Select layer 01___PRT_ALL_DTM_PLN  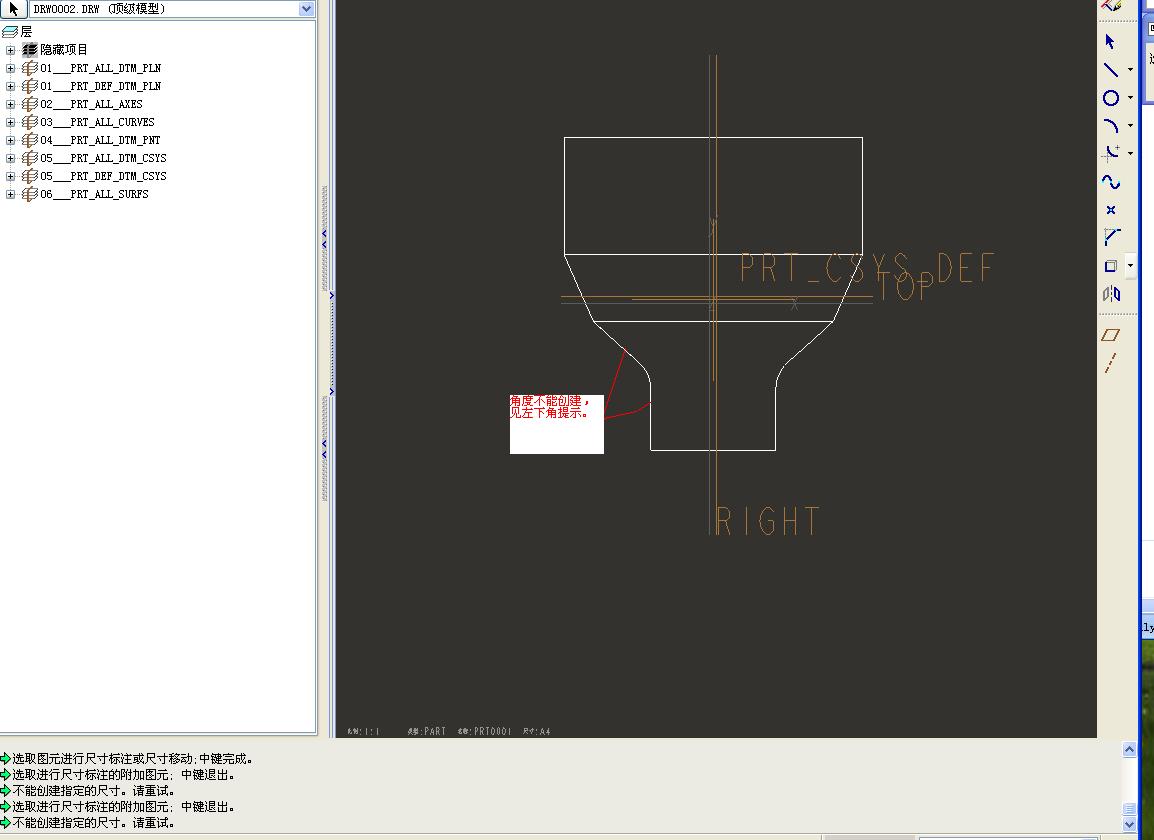coord(101,68)
